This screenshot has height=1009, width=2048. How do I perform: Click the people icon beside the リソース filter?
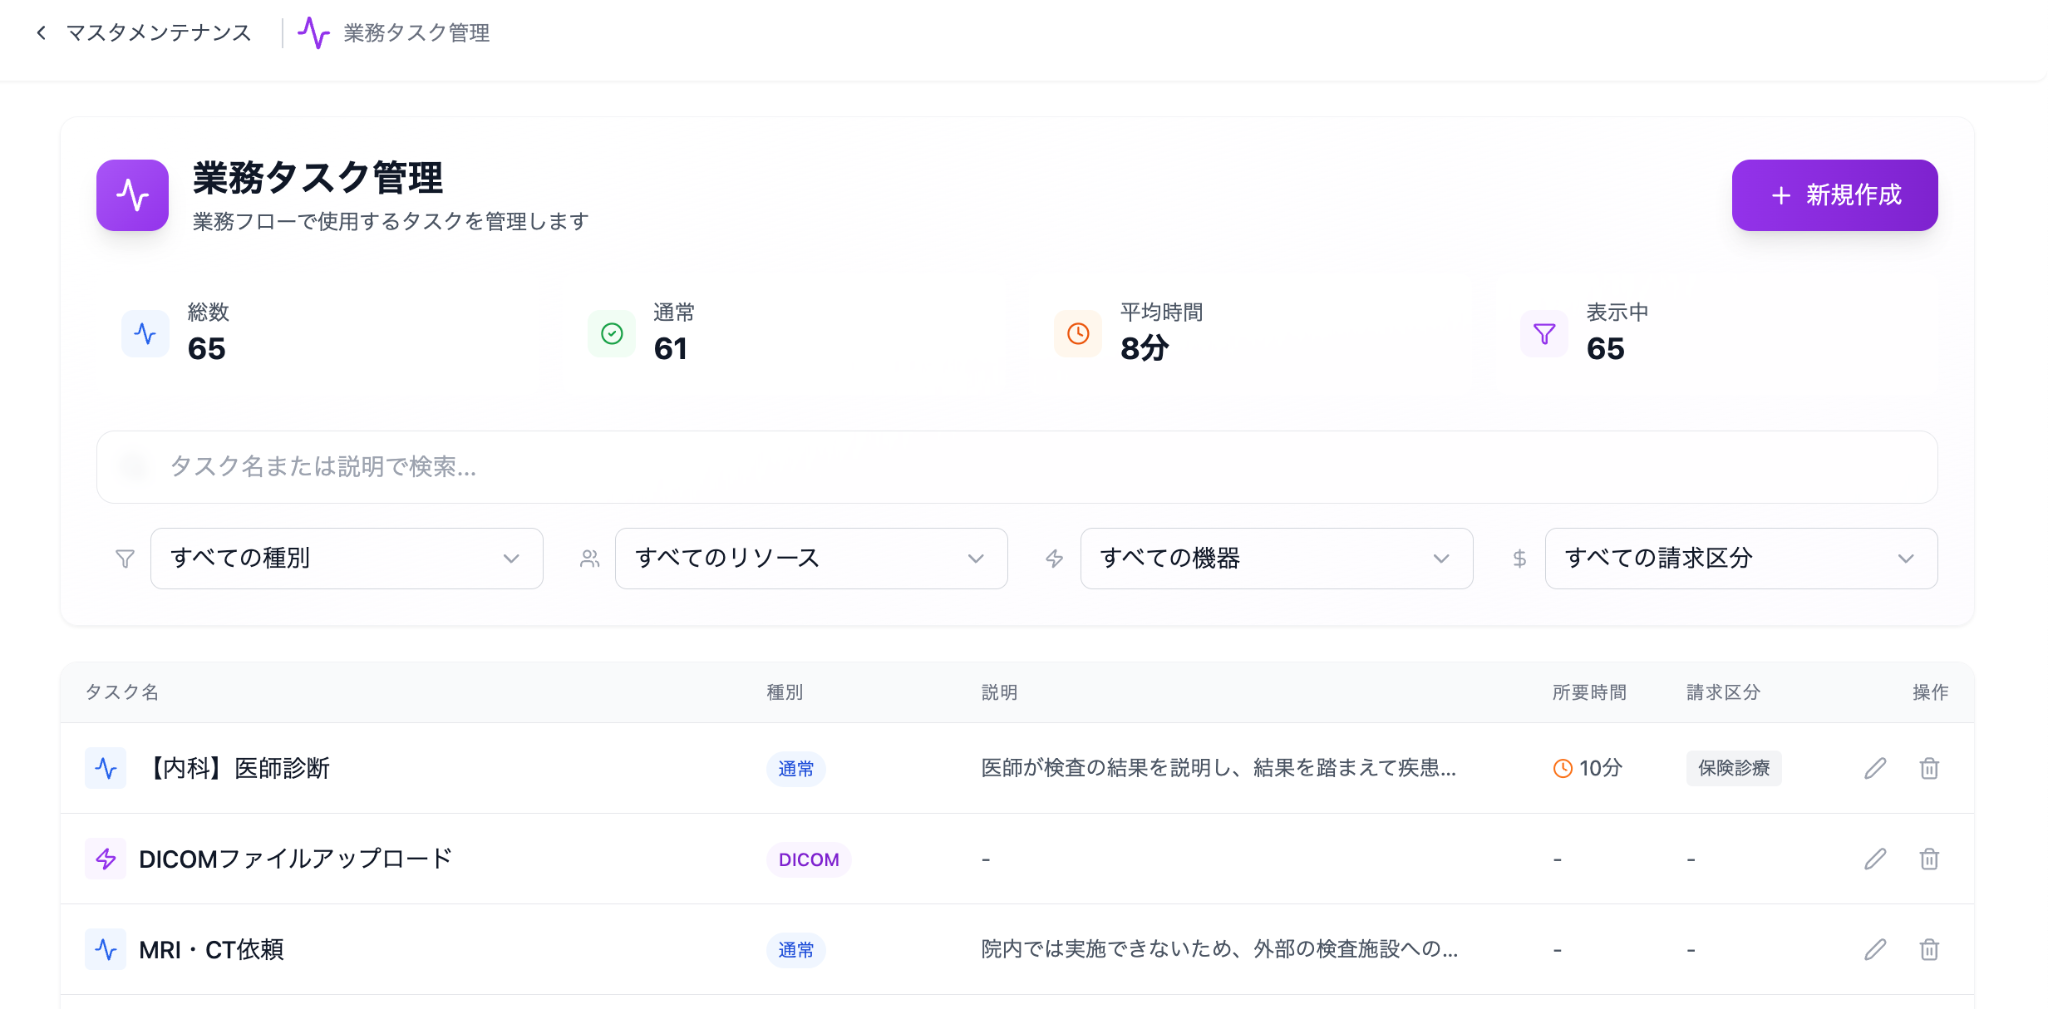590,559
